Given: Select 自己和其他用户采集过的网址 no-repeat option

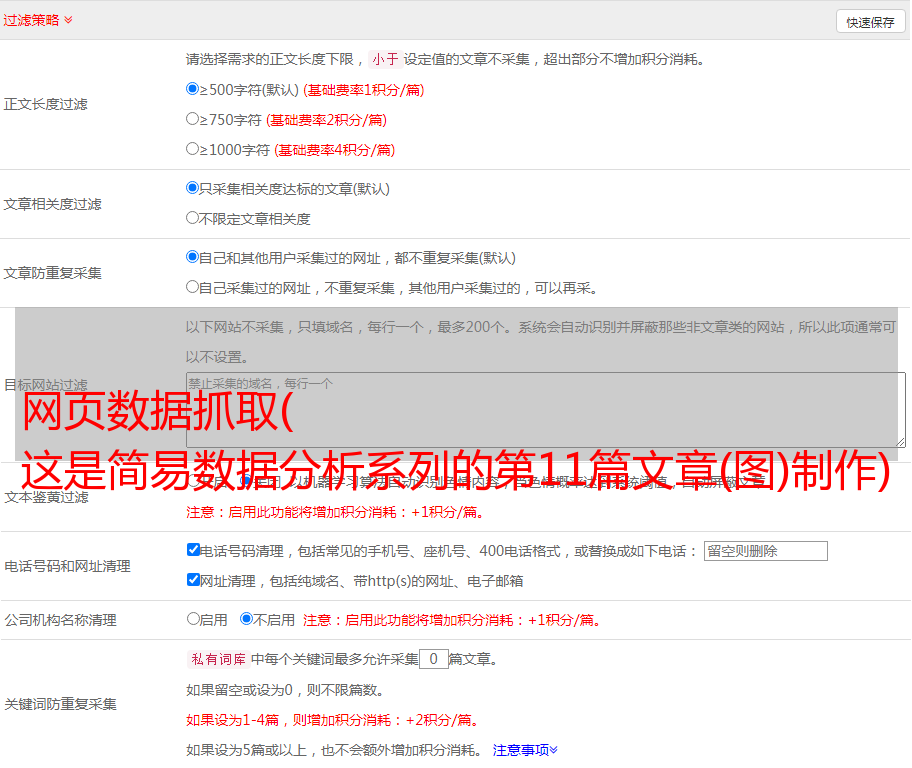Looking at the screenshot, I should click(x=193, y=257).
